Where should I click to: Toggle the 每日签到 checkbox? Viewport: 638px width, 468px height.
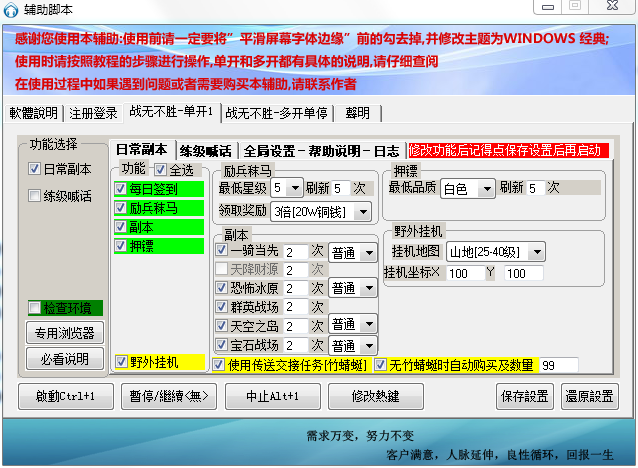(x=122, y=188)
